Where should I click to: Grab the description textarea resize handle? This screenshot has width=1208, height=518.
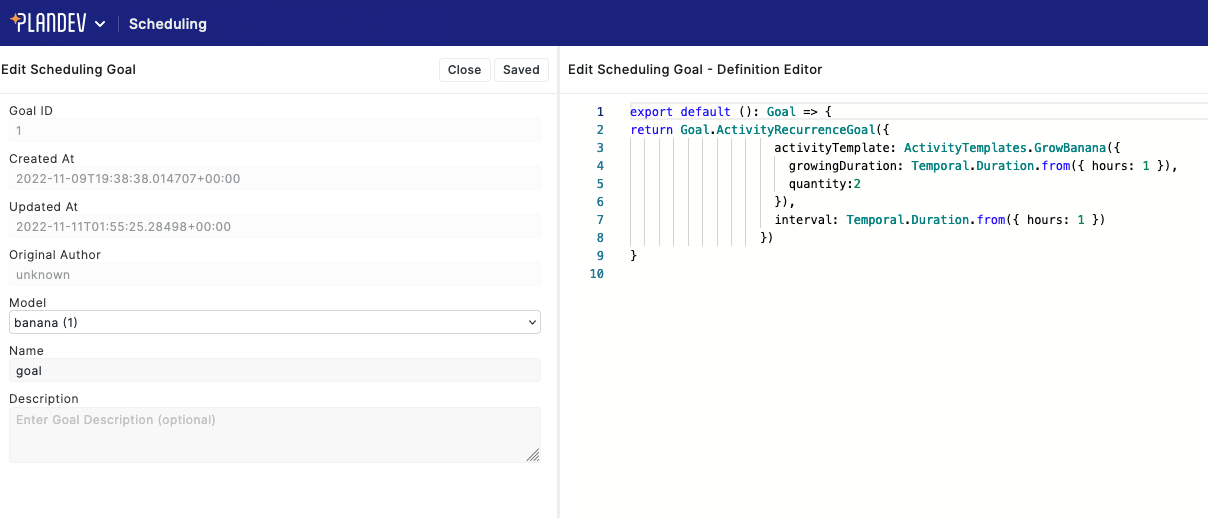533,454
